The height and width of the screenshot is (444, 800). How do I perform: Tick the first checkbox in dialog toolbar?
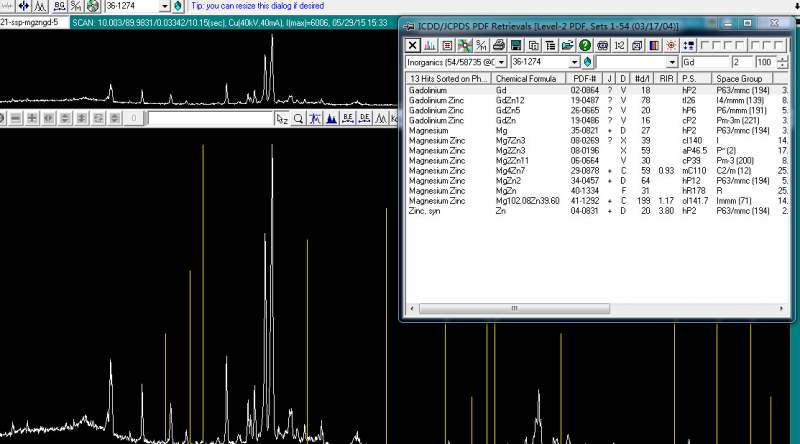[x=704, y=45]
